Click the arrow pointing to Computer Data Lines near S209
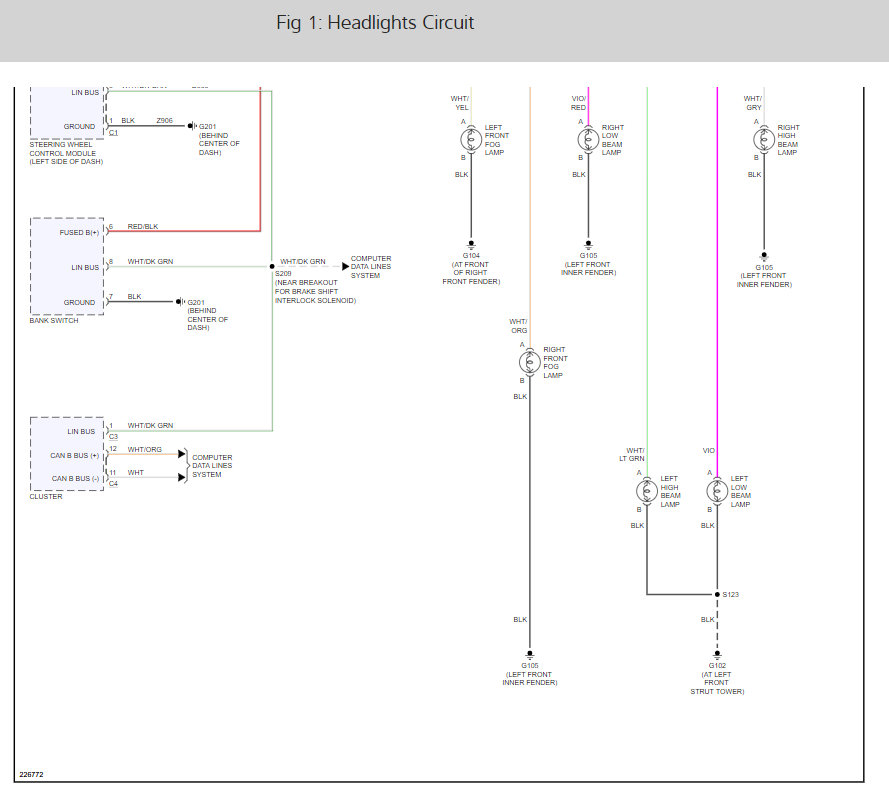The image size is (889, 799). coord(345,267)
